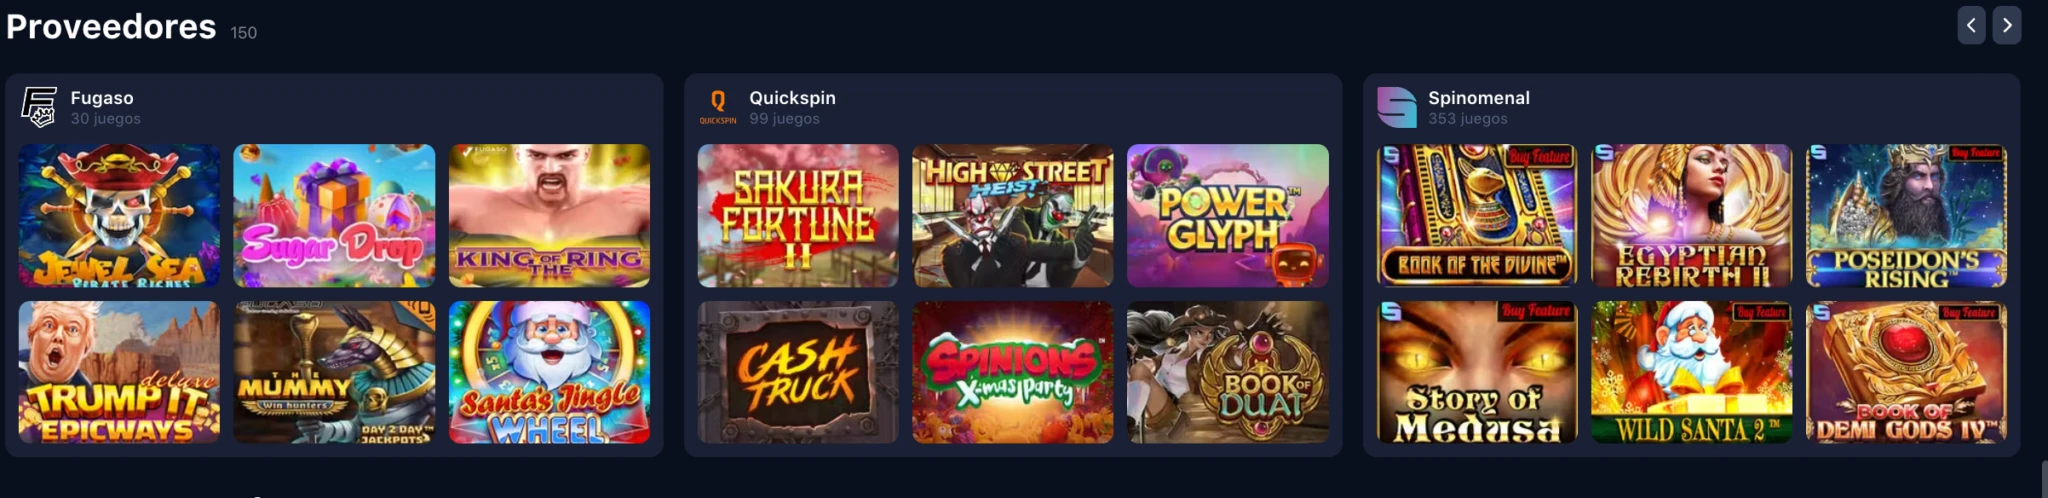
Task: Open Poseidon's Rising game thumbnail
Action: click(1906, 216)
